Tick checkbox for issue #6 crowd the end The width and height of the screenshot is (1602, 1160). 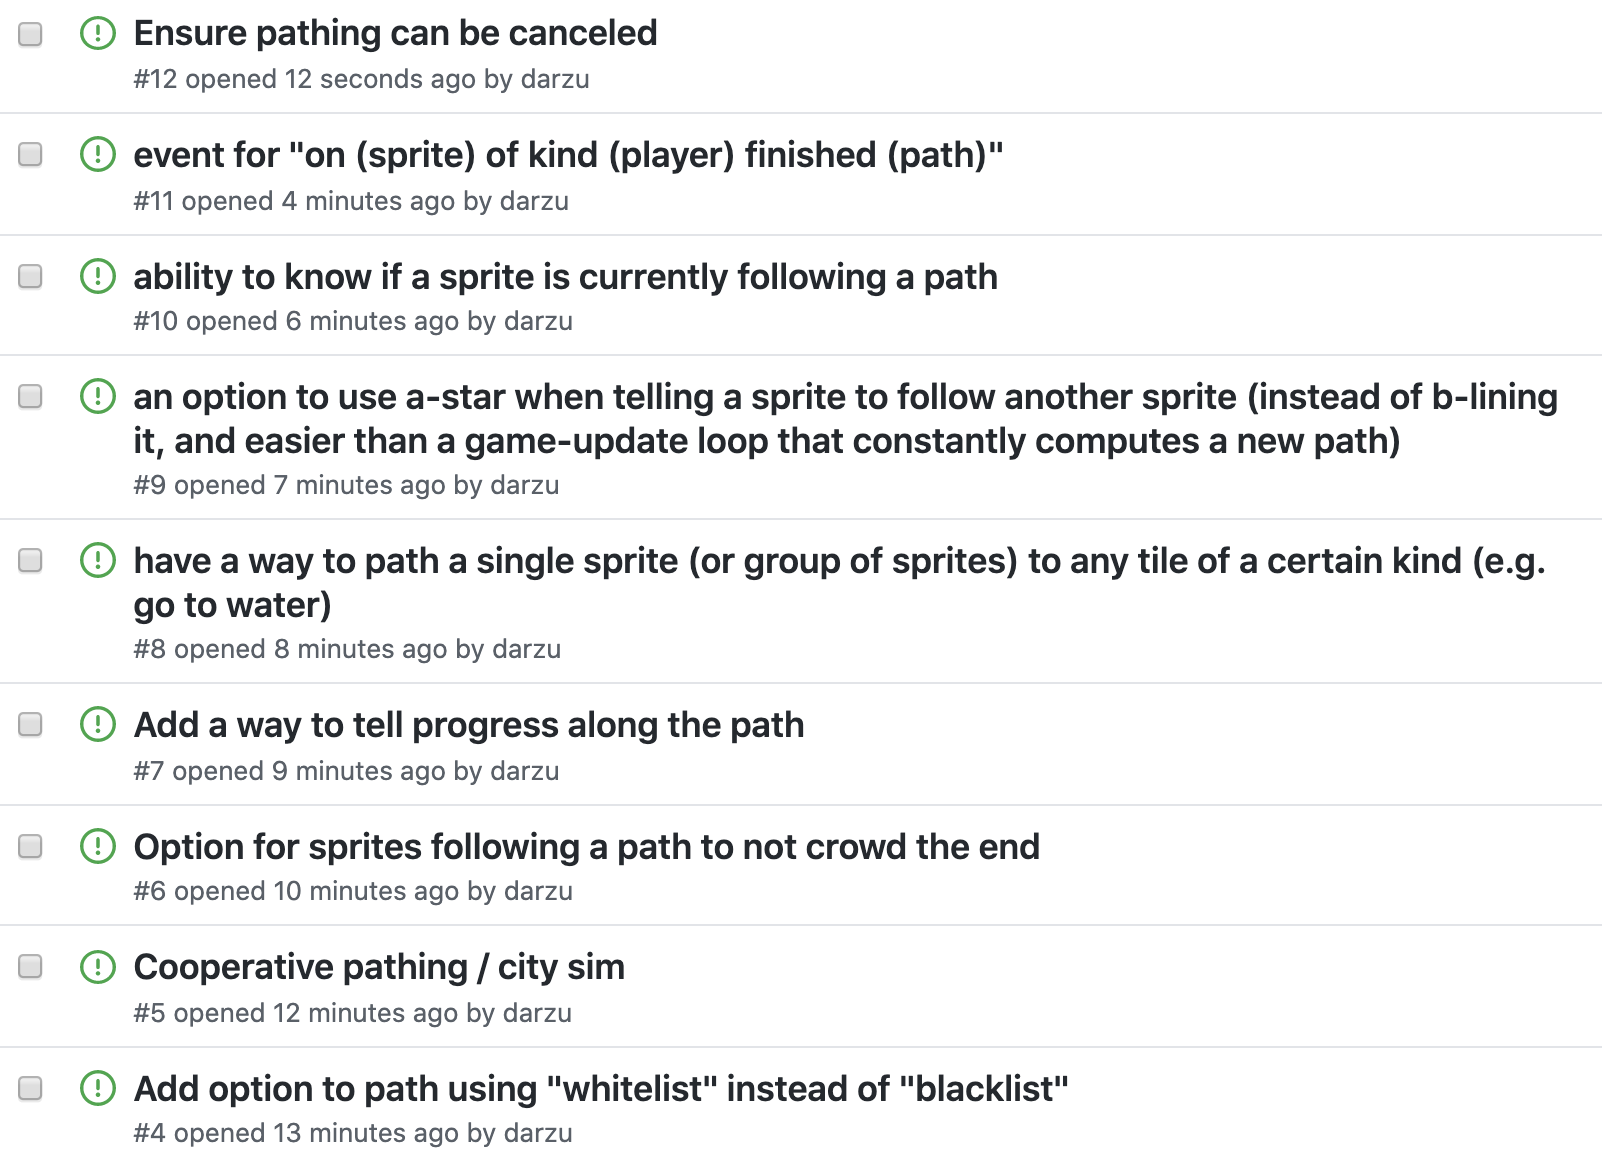click(x=31, y=846)
